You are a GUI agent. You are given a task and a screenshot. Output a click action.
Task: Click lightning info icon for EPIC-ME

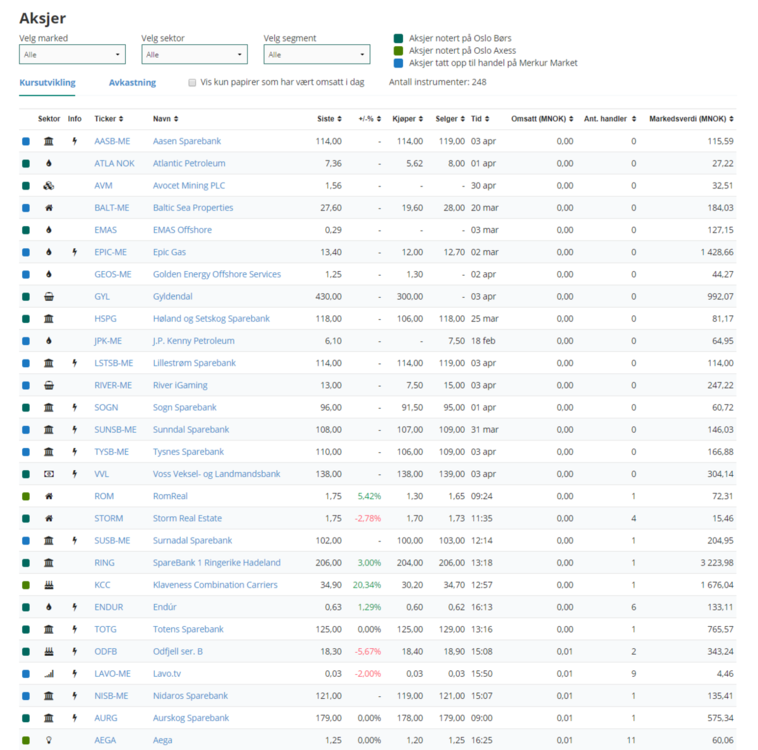[x=74, y=252]
